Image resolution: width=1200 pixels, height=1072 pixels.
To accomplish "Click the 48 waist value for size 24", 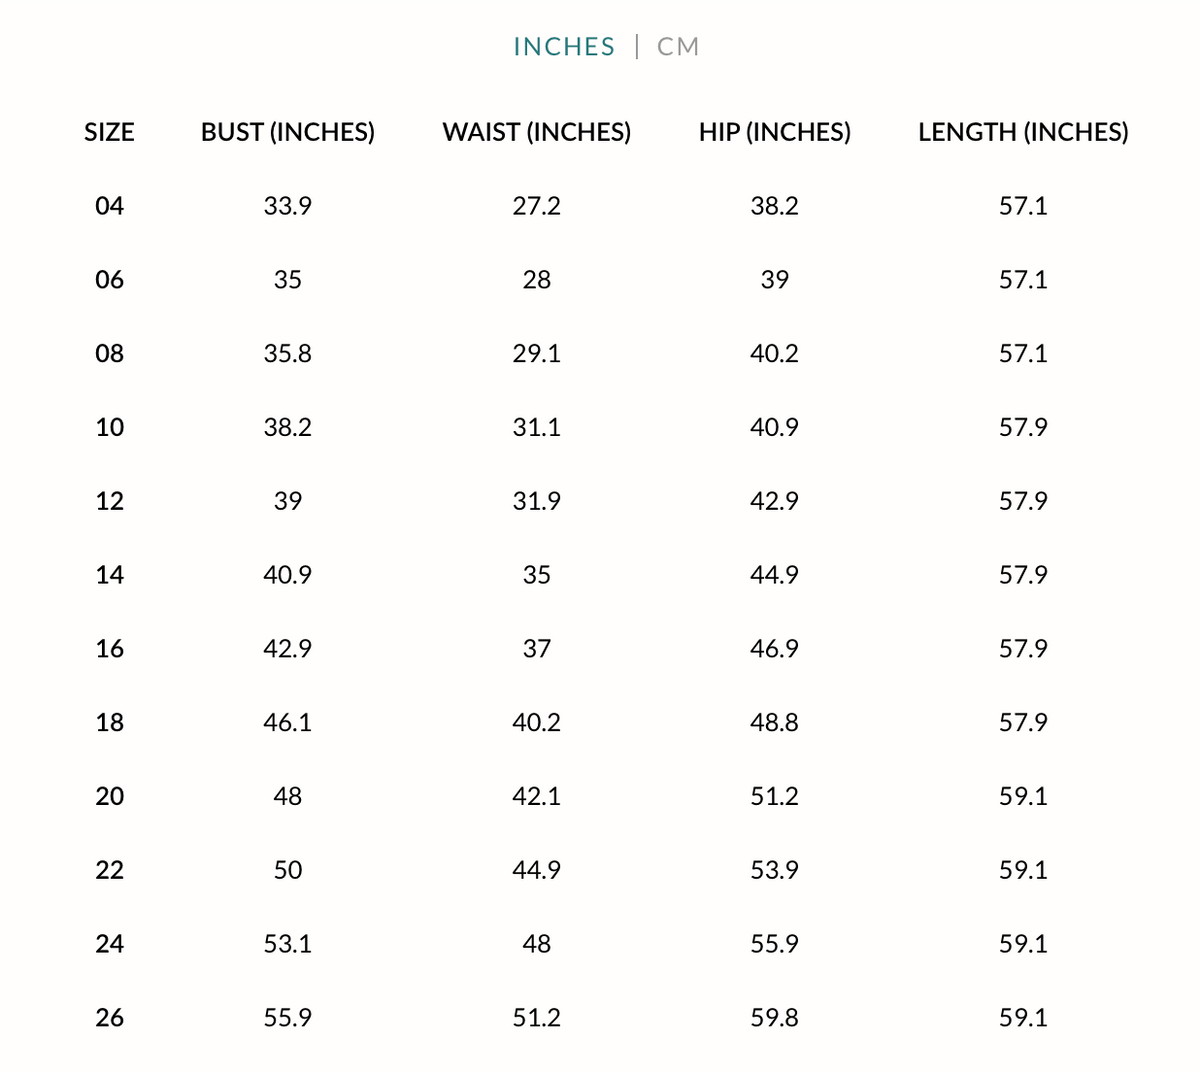I will click(x=537, y=944).
